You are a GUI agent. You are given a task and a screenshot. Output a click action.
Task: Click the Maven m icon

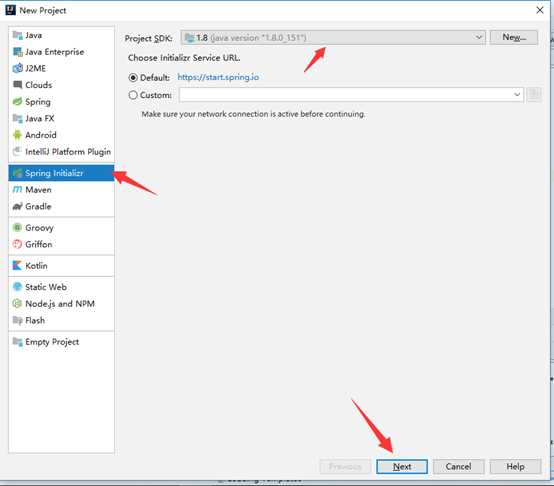(x=17, y=190)
